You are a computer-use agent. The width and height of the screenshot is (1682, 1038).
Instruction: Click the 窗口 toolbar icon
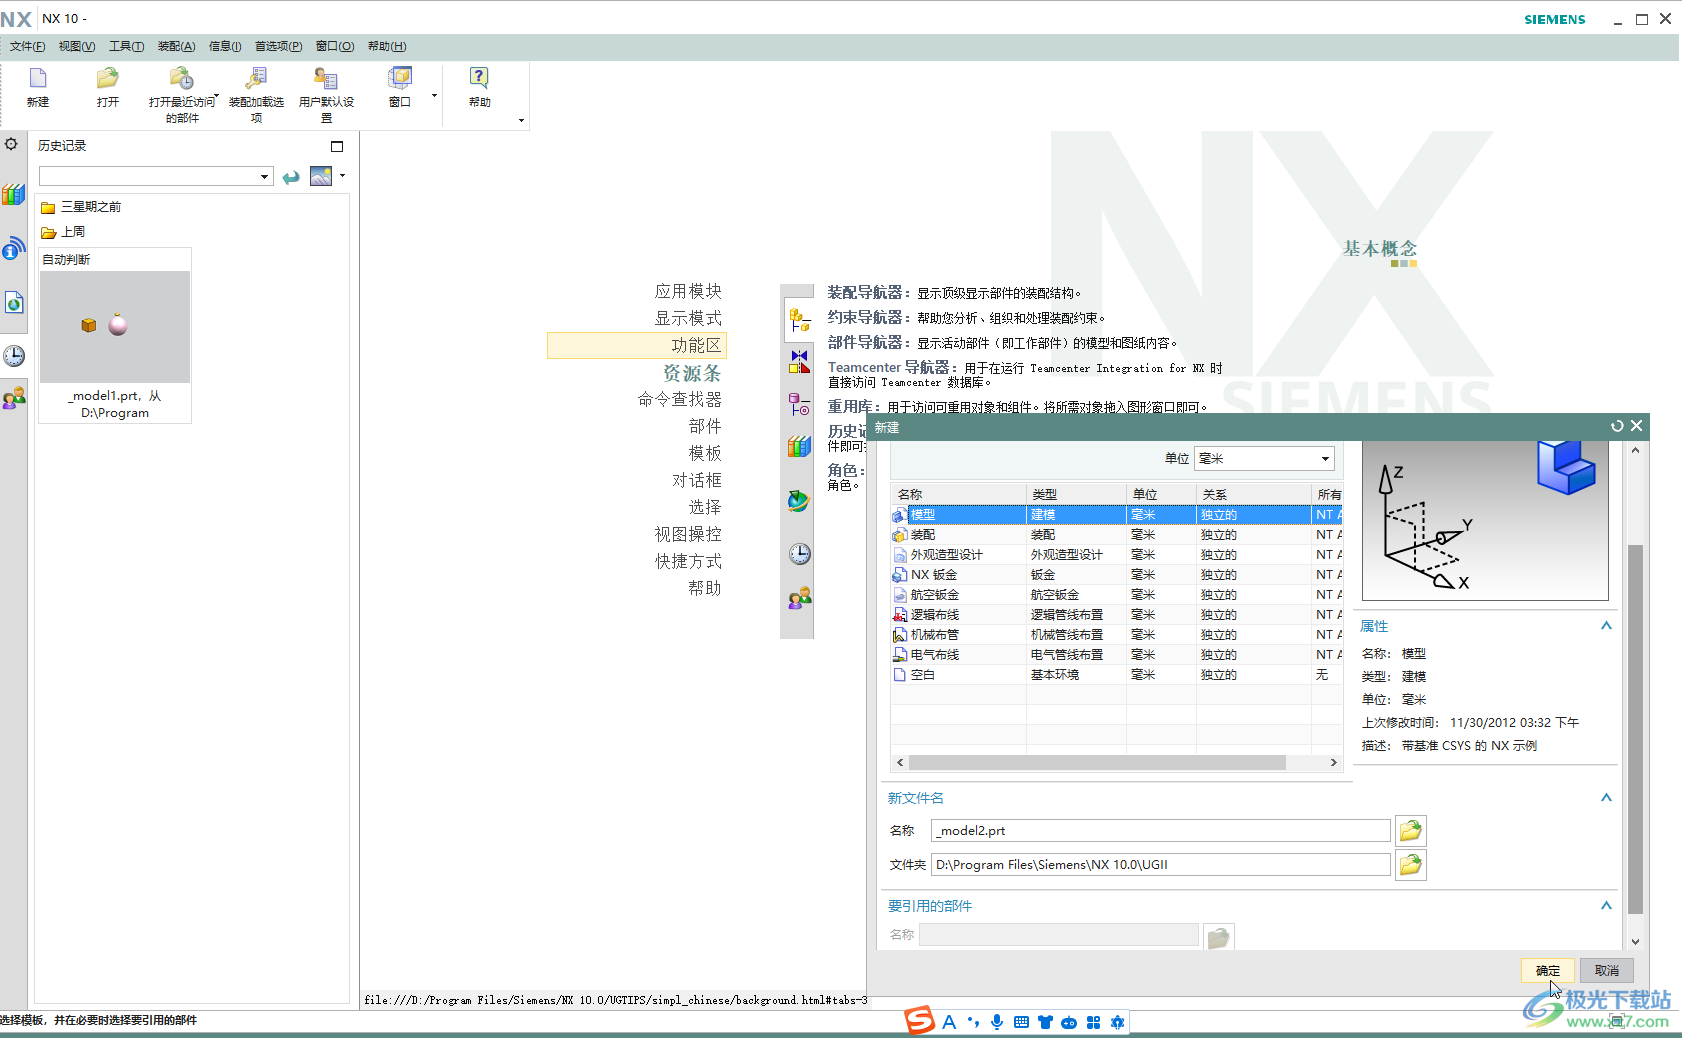point(400,78)
